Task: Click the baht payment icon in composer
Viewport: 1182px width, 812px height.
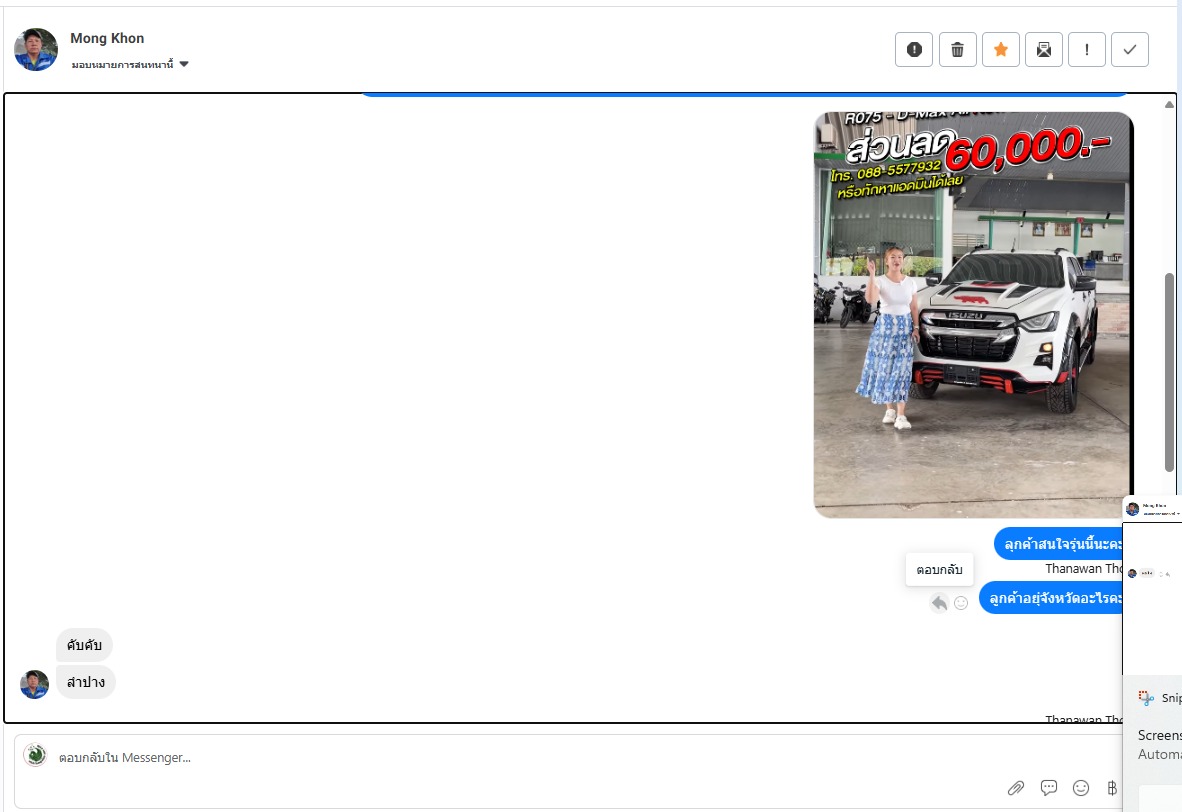Action: click(x=1112, y=788)
